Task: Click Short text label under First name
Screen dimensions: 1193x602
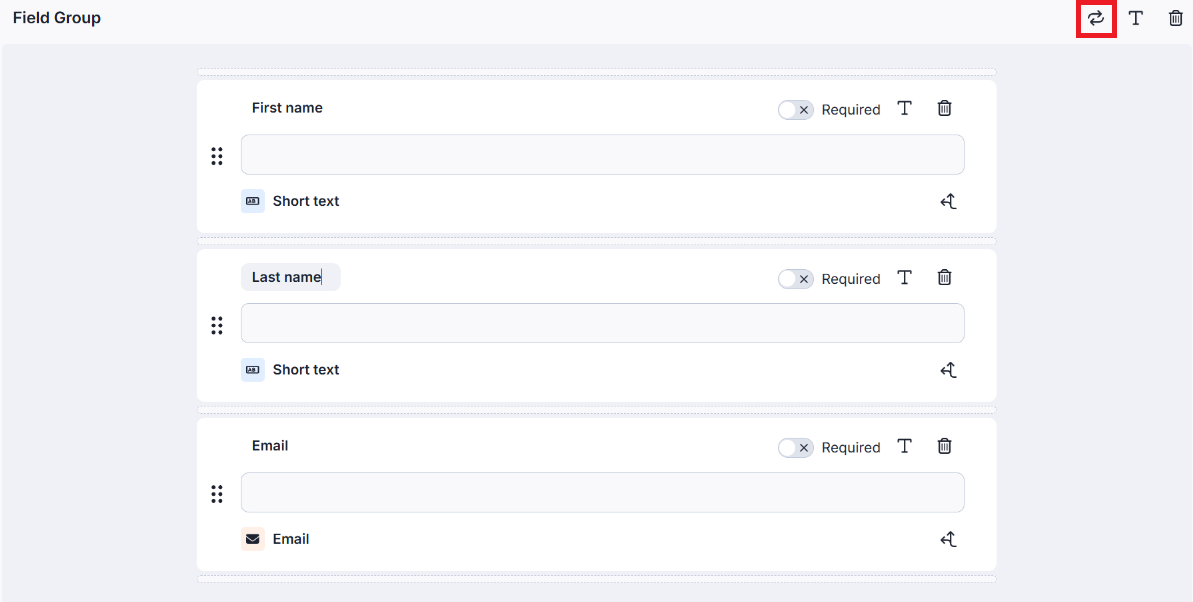Action: click(306, 201)
